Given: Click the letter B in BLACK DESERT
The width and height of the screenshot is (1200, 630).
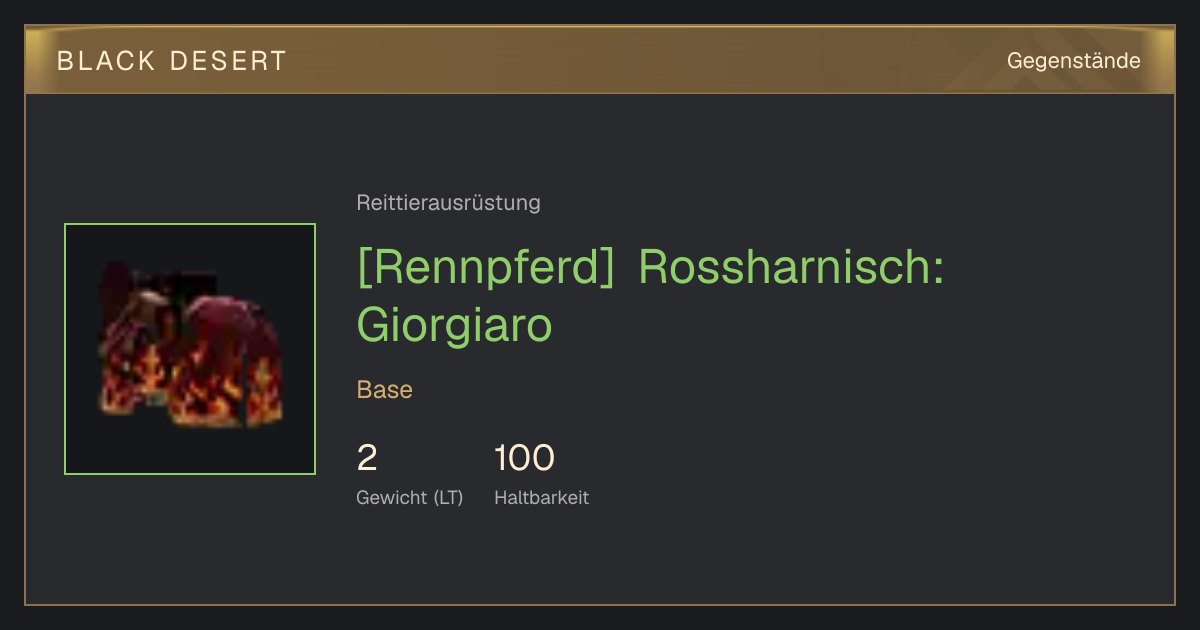Looking at the screenshot, I should point(65,61).
